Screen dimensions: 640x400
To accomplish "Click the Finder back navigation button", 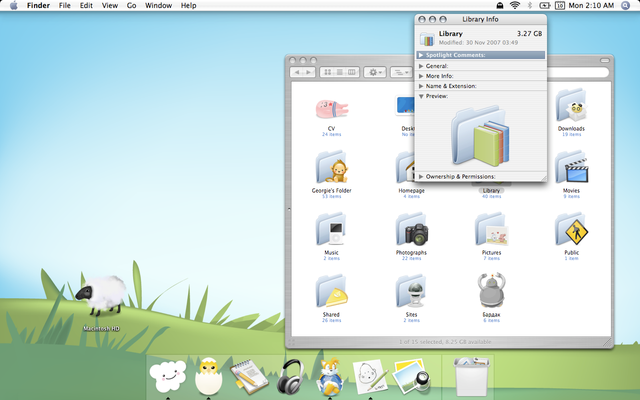I will pyautogui.click(x=297, y=72).
